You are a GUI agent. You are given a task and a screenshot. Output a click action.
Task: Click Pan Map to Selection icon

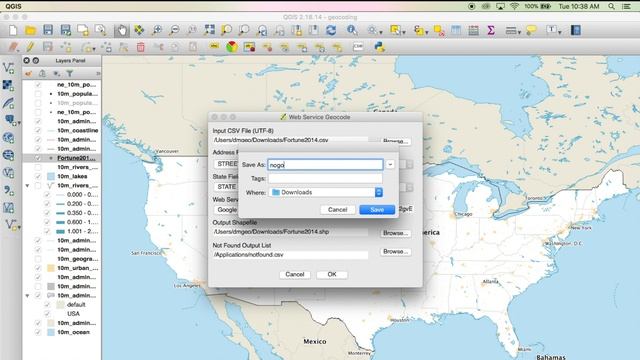[x=139, y=30]
